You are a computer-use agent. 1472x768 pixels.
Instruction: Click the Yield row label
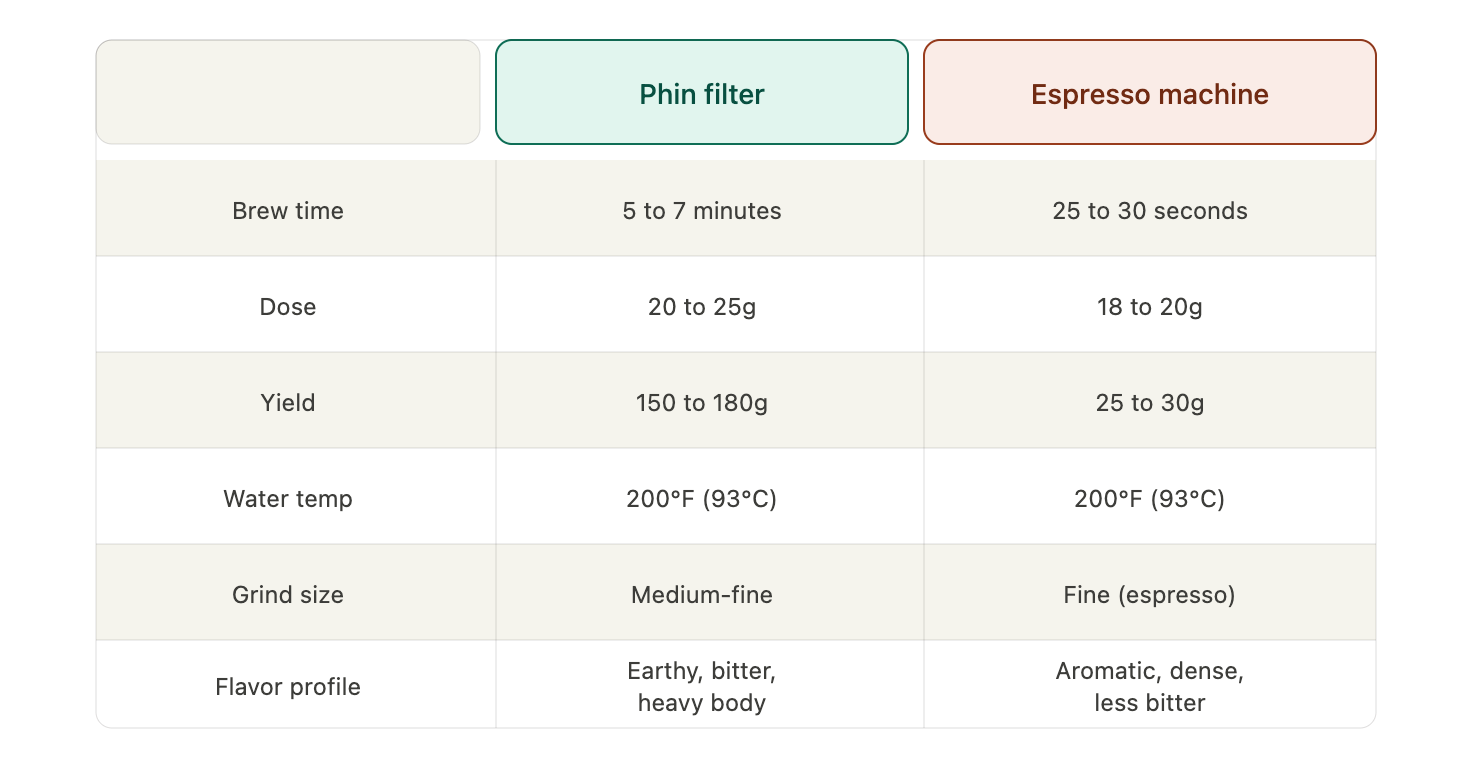point(288,402)
